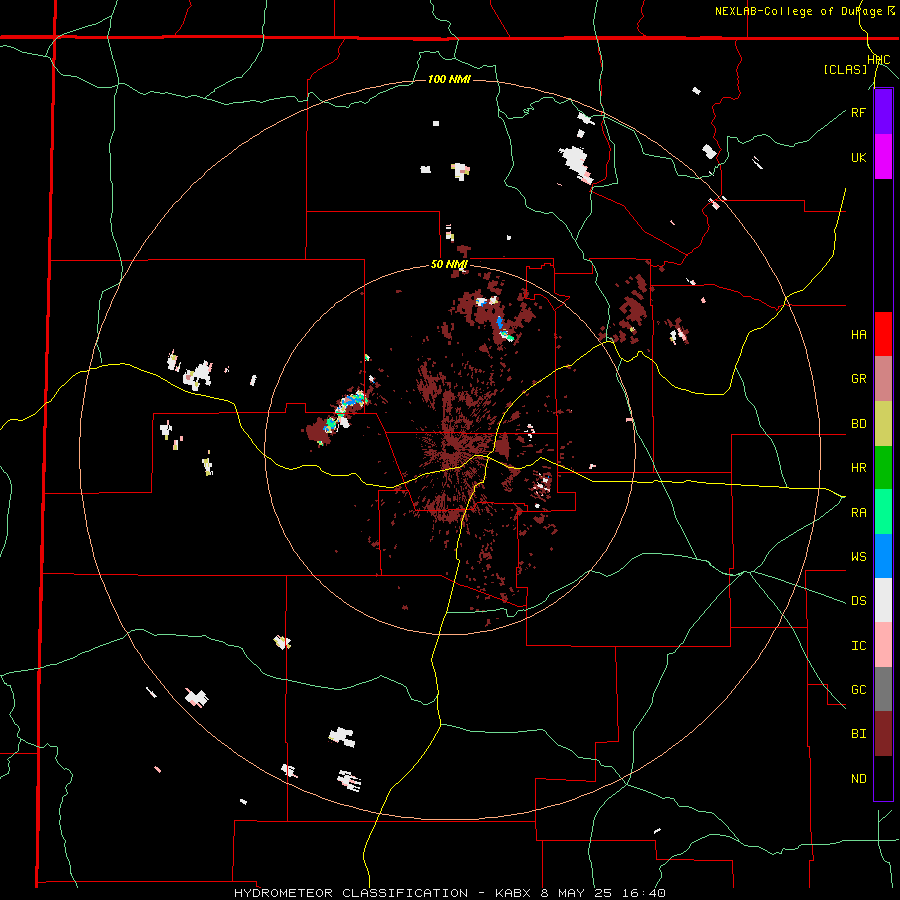Click the RF purple legend swatch
The width and height of the screenshot is (900, 900).
click(883, 112)
